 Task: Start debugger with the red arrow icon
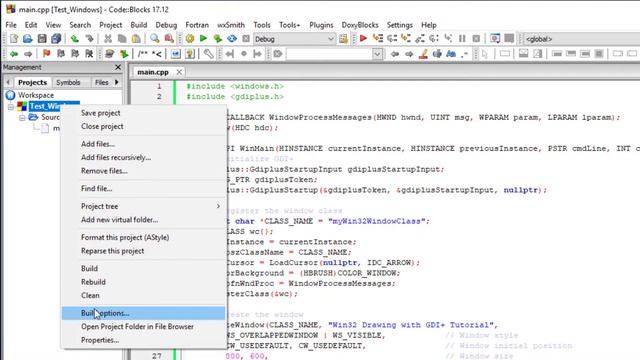363,39
